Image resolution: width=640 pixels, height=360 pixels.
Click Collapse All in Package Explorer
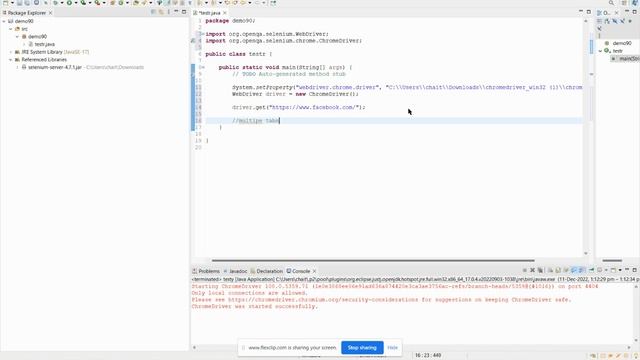[153, 12]
